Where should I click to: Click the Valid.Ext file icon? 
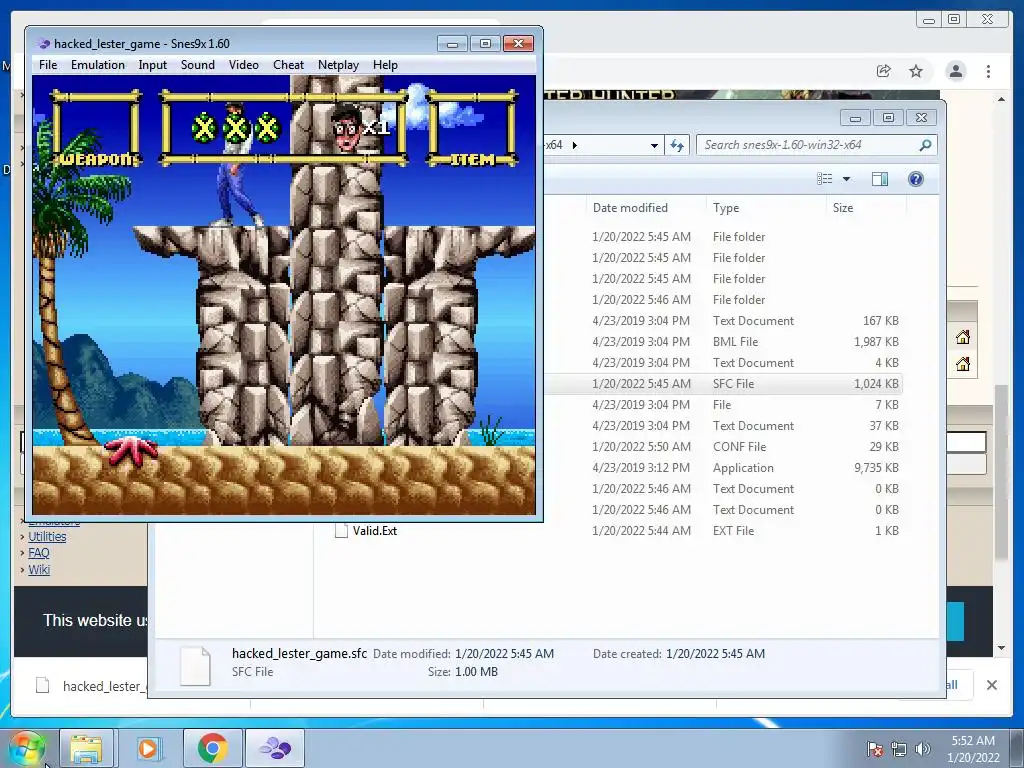(x=341, y=531)
